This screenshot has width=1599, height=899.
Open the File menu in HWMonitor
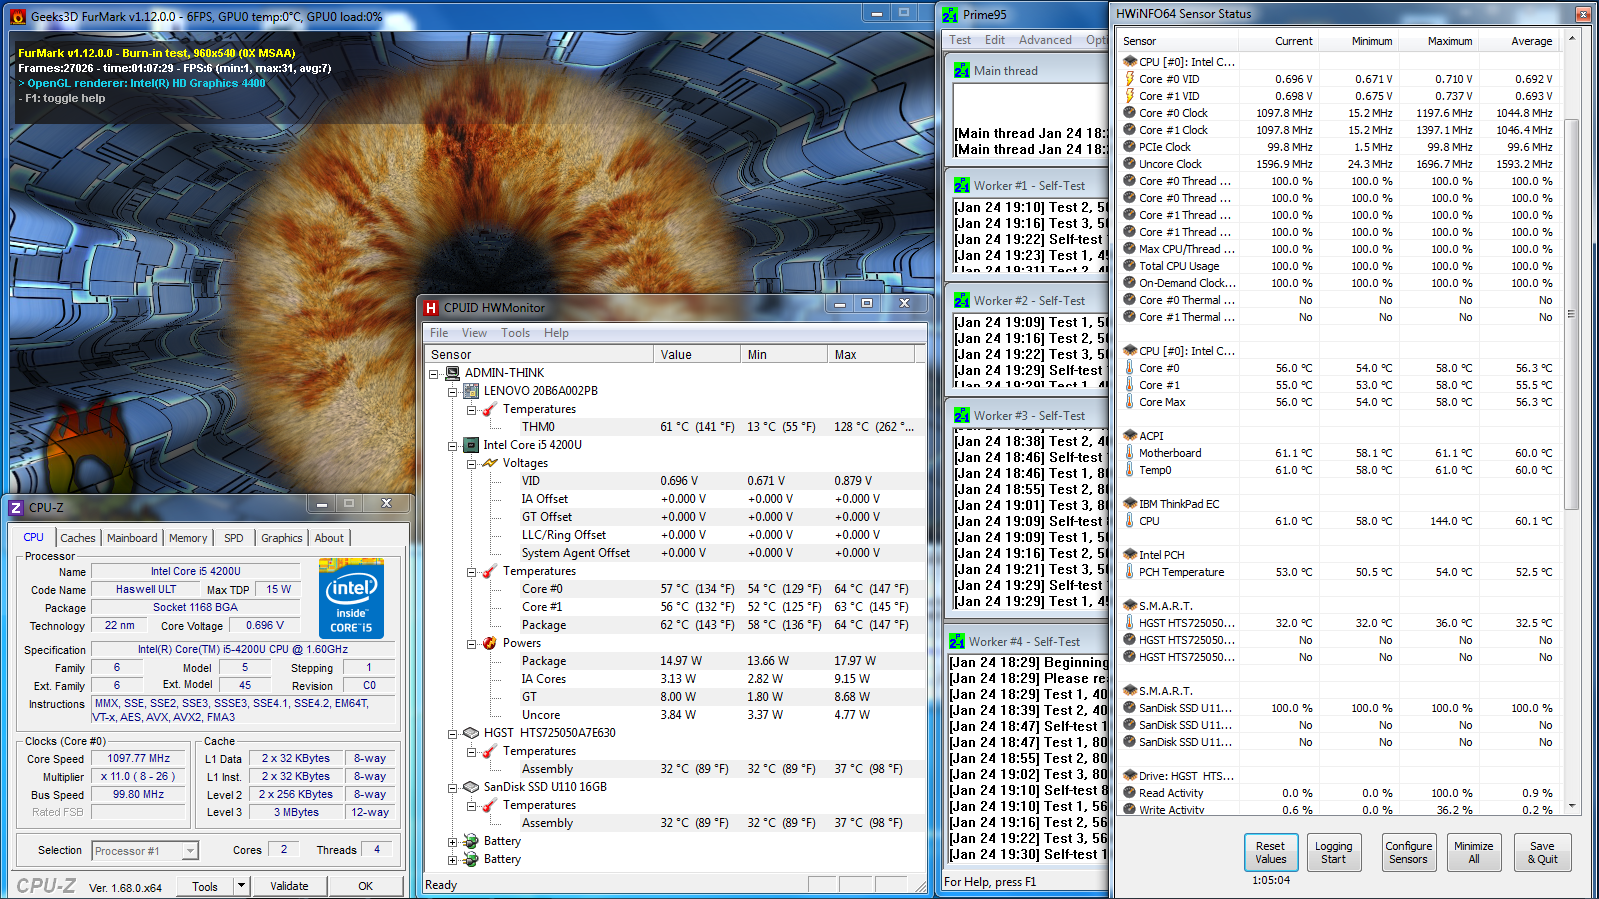(439, 333)
